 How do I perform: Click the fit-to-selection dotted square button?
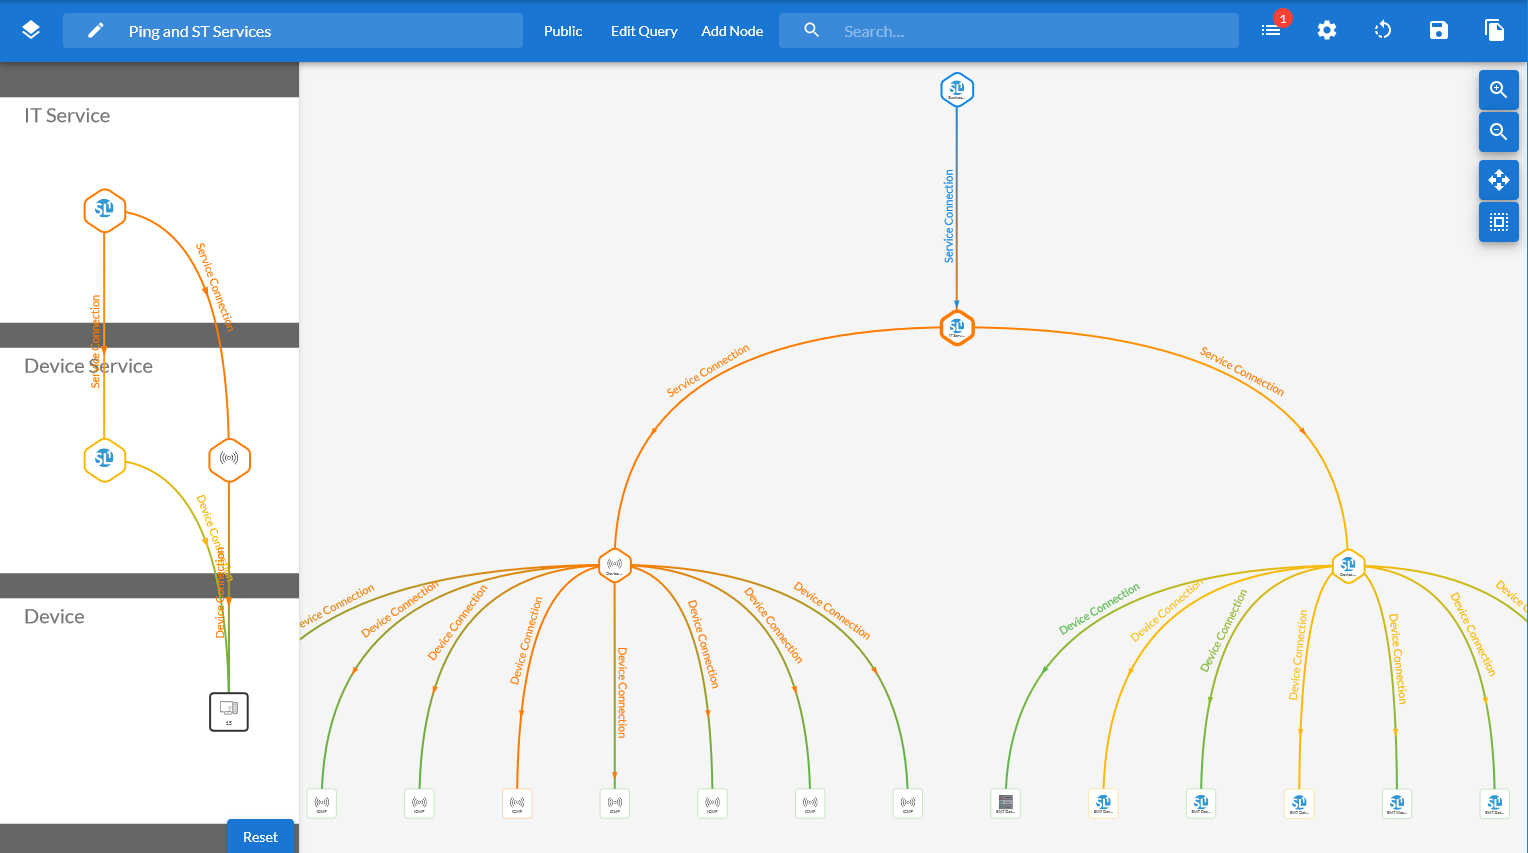[x=1498, y=222]
